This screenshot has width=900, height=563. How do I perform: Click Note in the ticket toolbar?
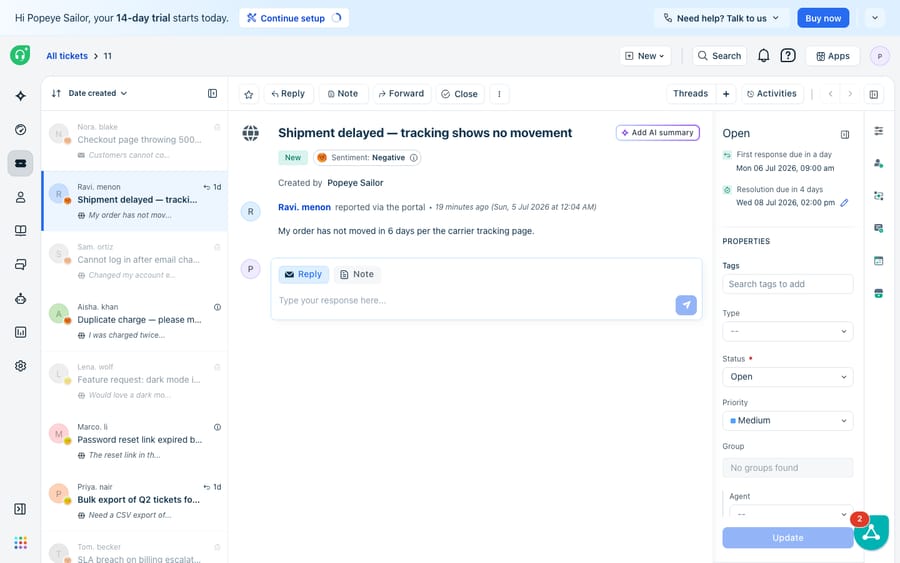pyautogui.click(x=343, y=94)
